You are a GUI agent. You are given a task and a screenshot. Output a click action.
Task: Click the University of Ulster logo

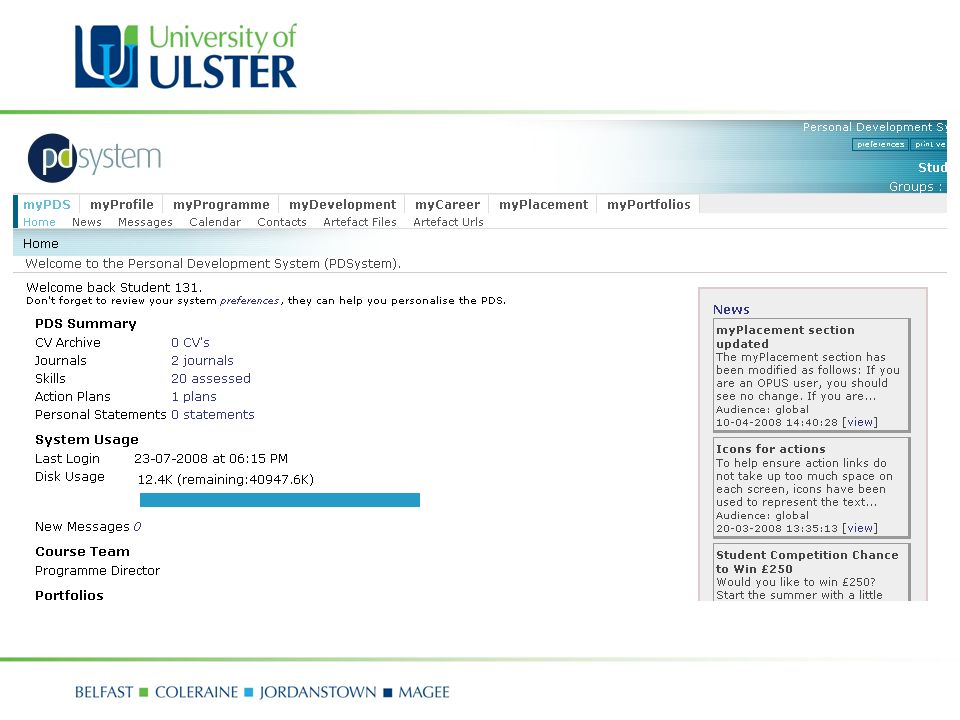tap(186, 56)
